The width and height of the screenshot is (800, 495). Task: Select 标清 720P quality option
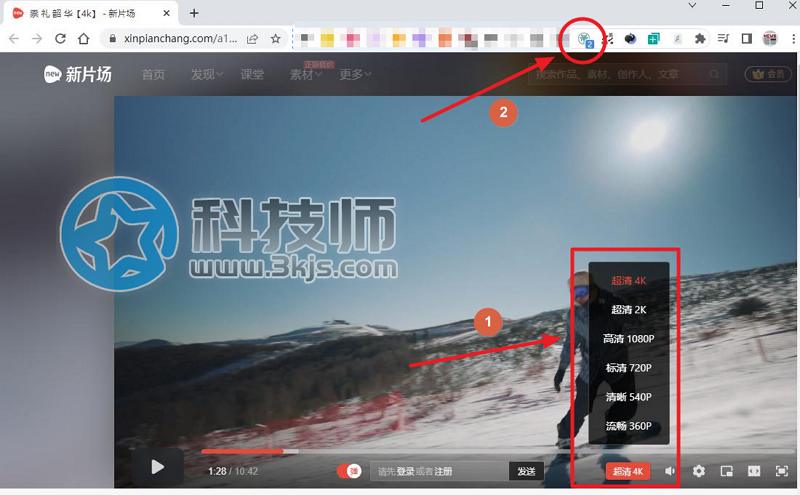(629, 367)
